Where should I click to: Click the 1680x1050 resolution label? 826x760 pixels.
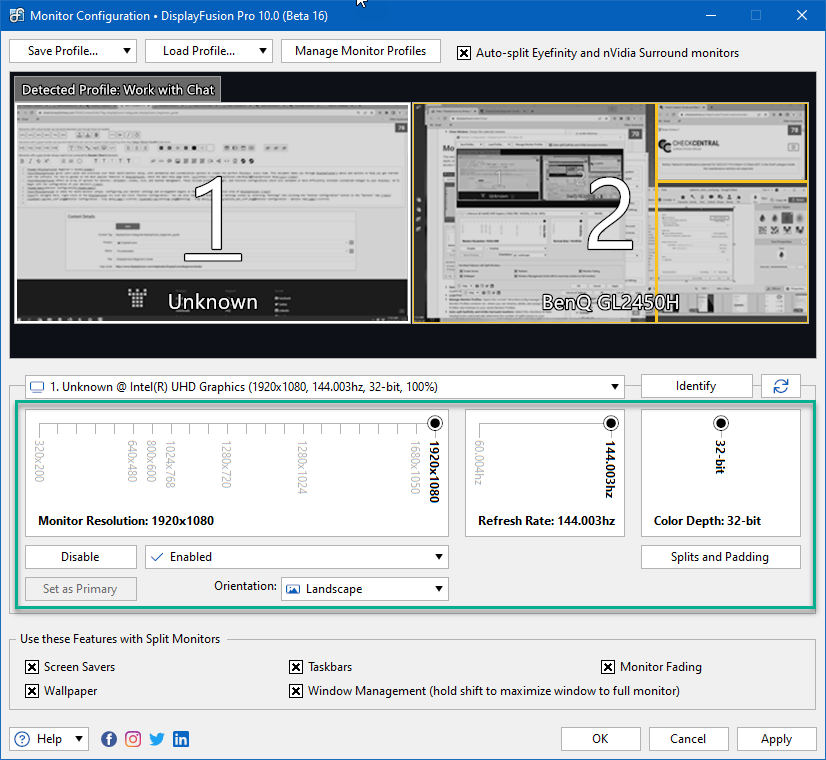point(415,468)
